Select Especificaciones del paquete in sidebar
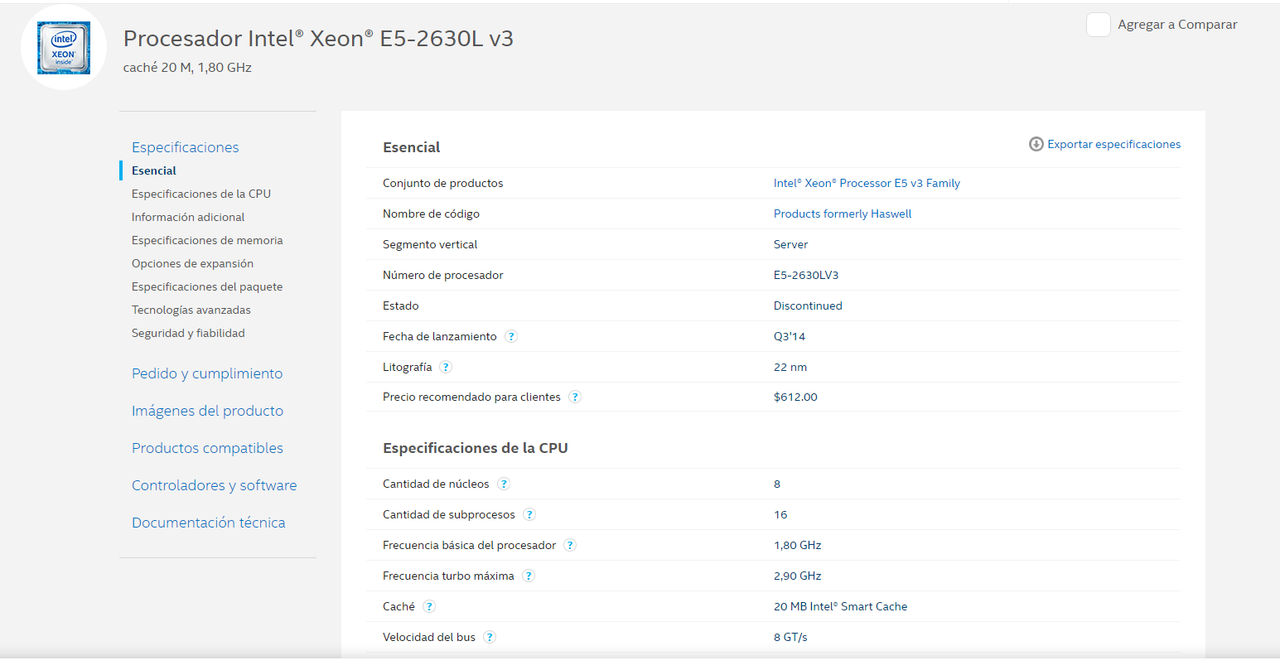Viewport: 1280px width, 669px height. click(207, 287)
